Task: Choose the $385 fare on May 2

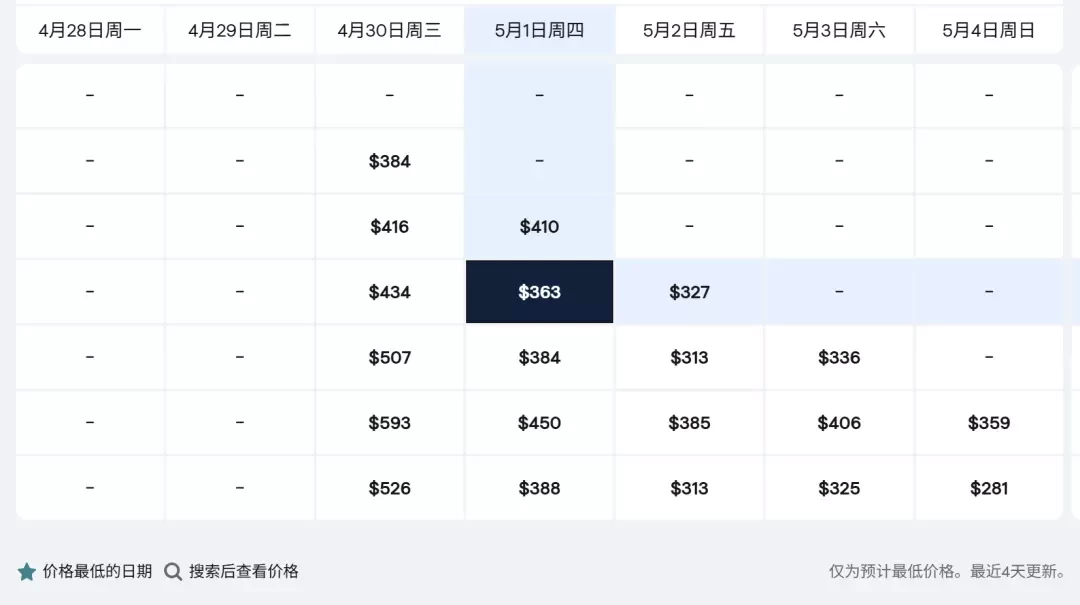Action: [689, 422]
